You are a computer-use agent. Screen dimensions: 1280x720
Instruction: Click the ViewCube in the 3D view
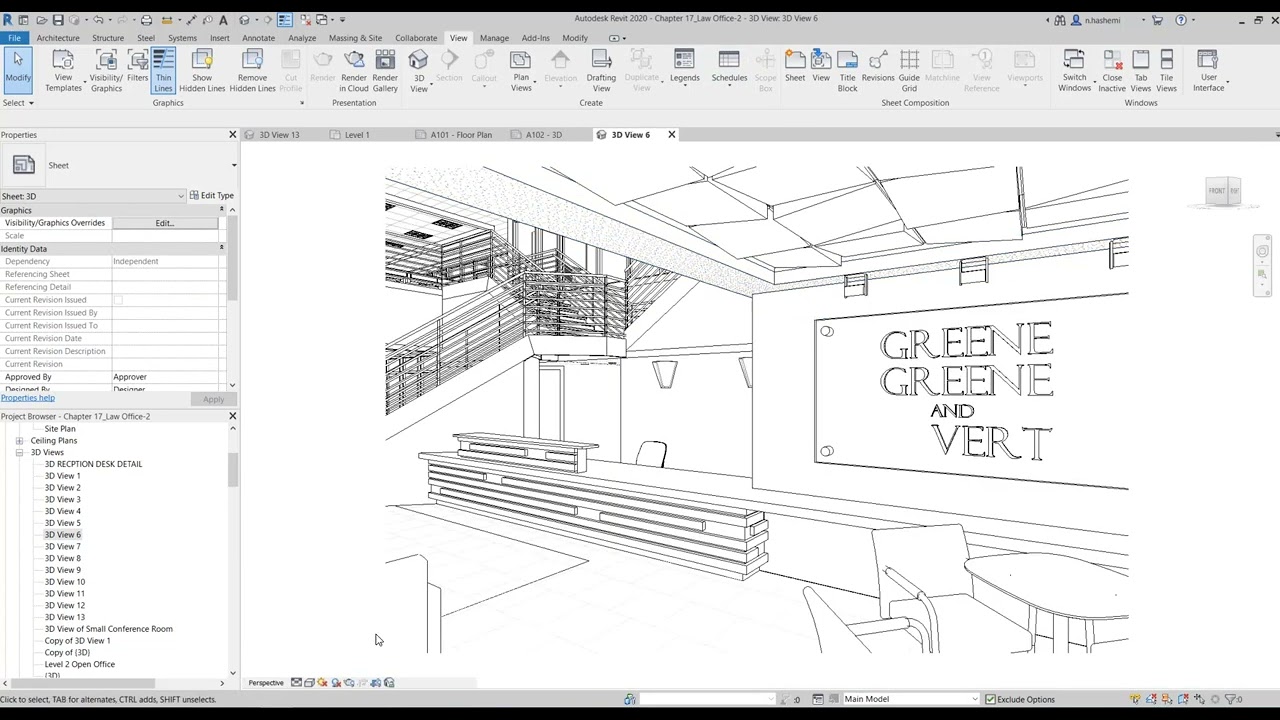pos(1223,191)
